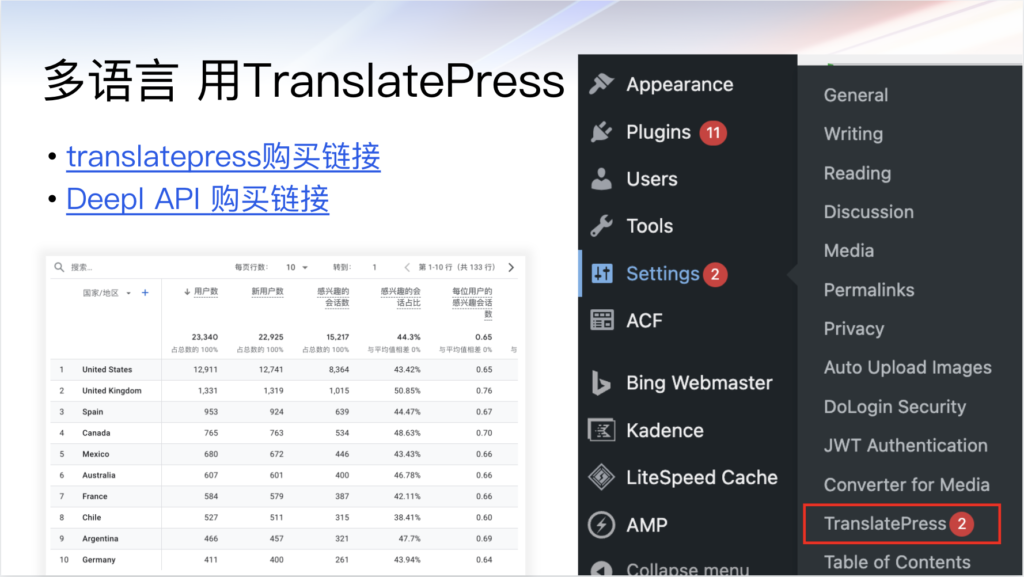This screenshot has height=577, width=1024.
Task: Click the Tools wrench icon
Action: pos(601,226)
